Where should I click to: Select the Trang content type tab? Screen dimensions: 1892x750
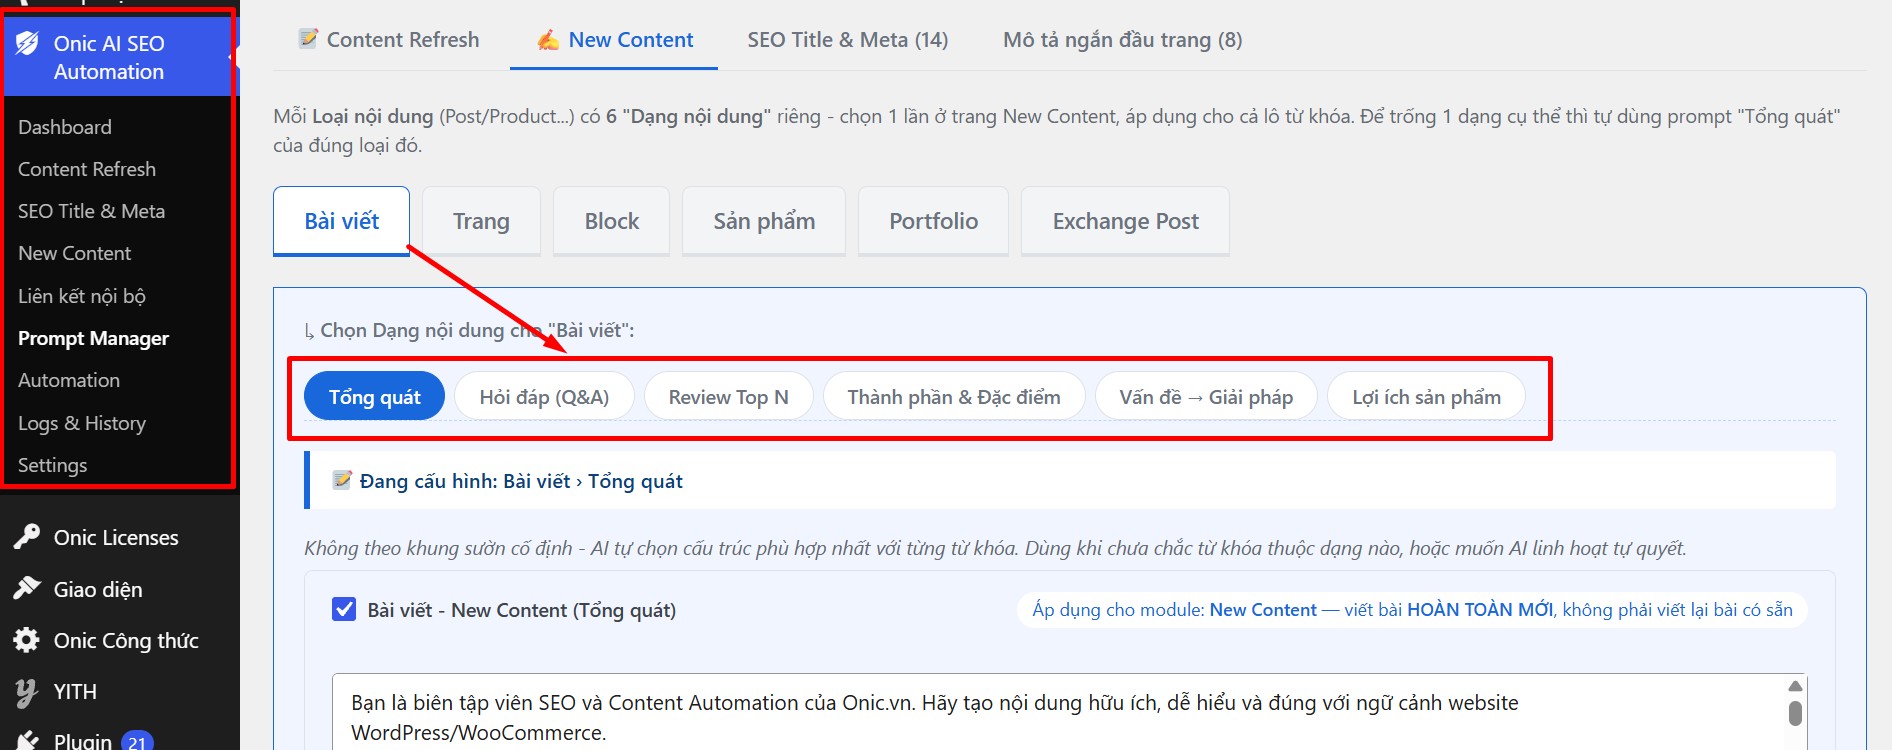point(481,221)
